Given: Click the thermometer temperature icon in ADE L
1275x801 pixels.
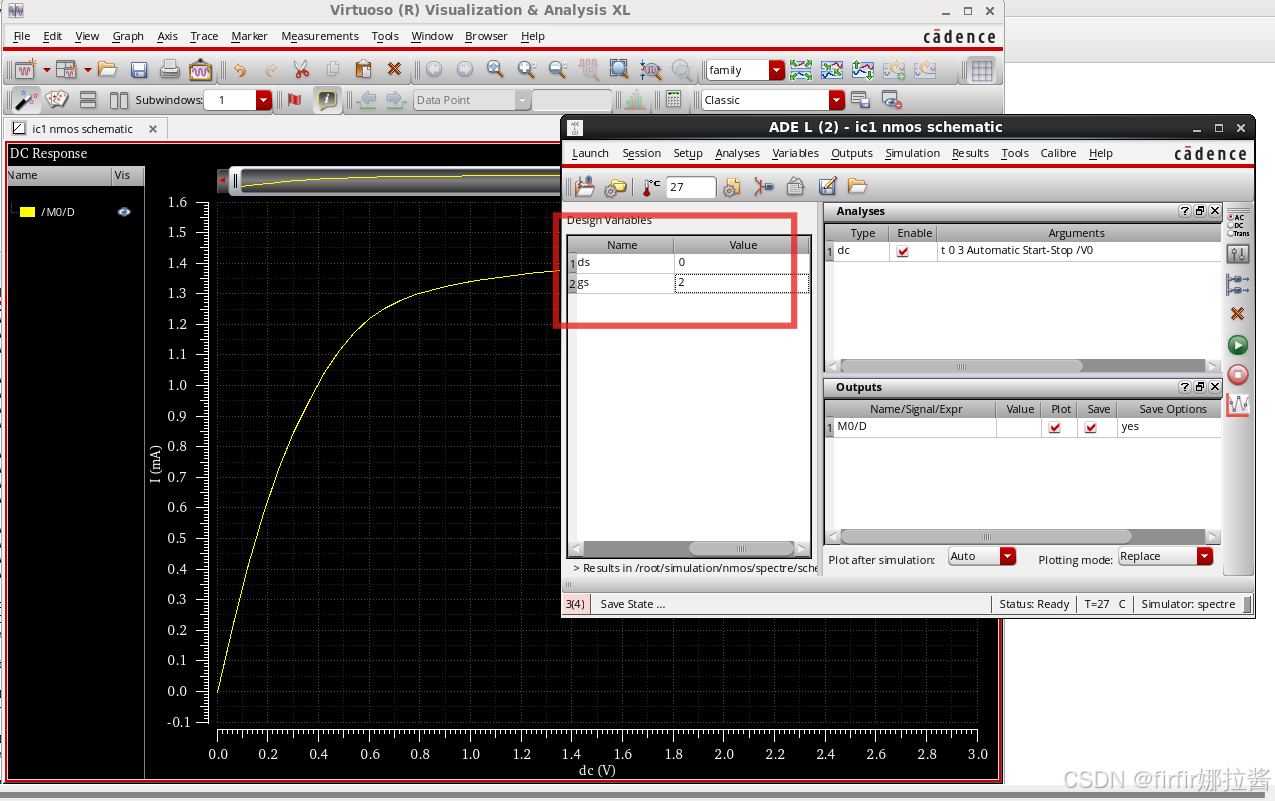Looking at the screenshot, I should [652, 186].
